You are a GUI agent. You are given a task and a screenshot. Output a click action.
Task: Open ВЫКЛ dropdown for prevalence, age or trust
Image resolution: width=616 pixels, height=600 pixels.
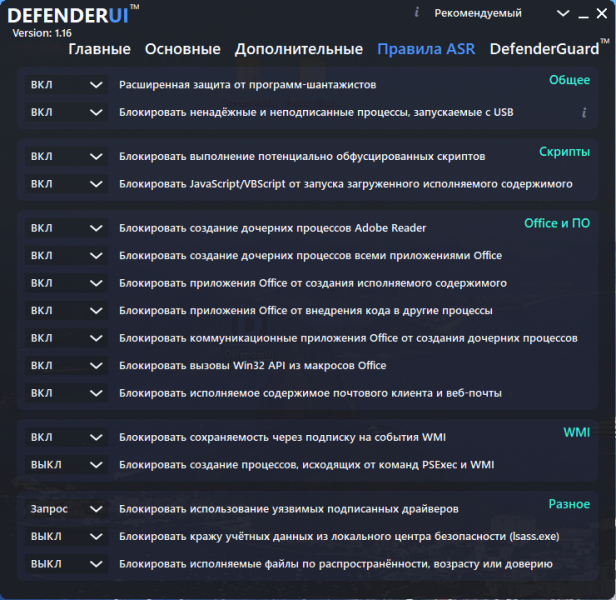66,564
